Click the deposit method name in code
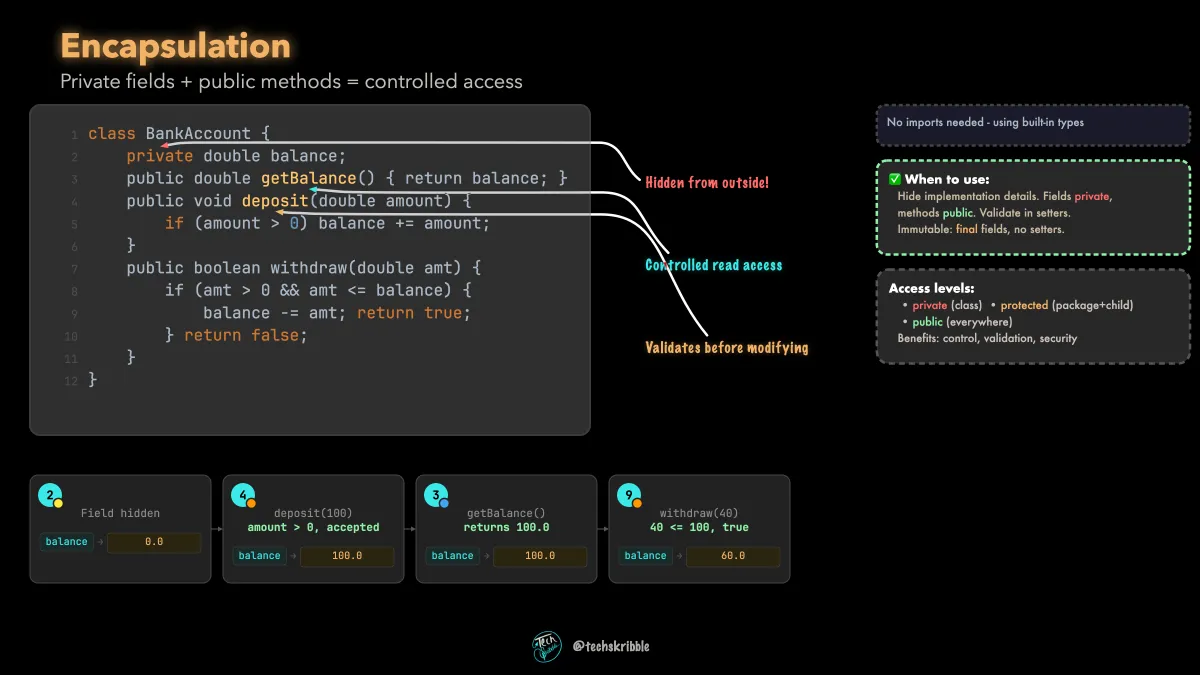Viewport: 1200px width, 675px height. [x=275, y=200]
